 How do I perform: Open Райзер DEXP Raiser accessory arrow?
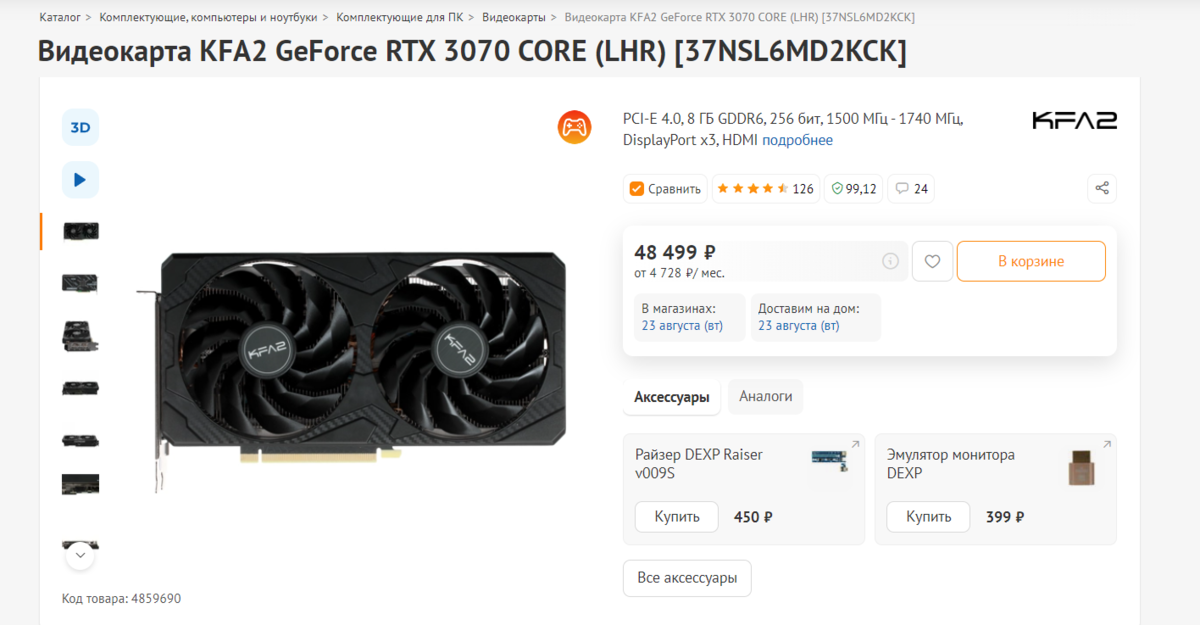(855, 445)
